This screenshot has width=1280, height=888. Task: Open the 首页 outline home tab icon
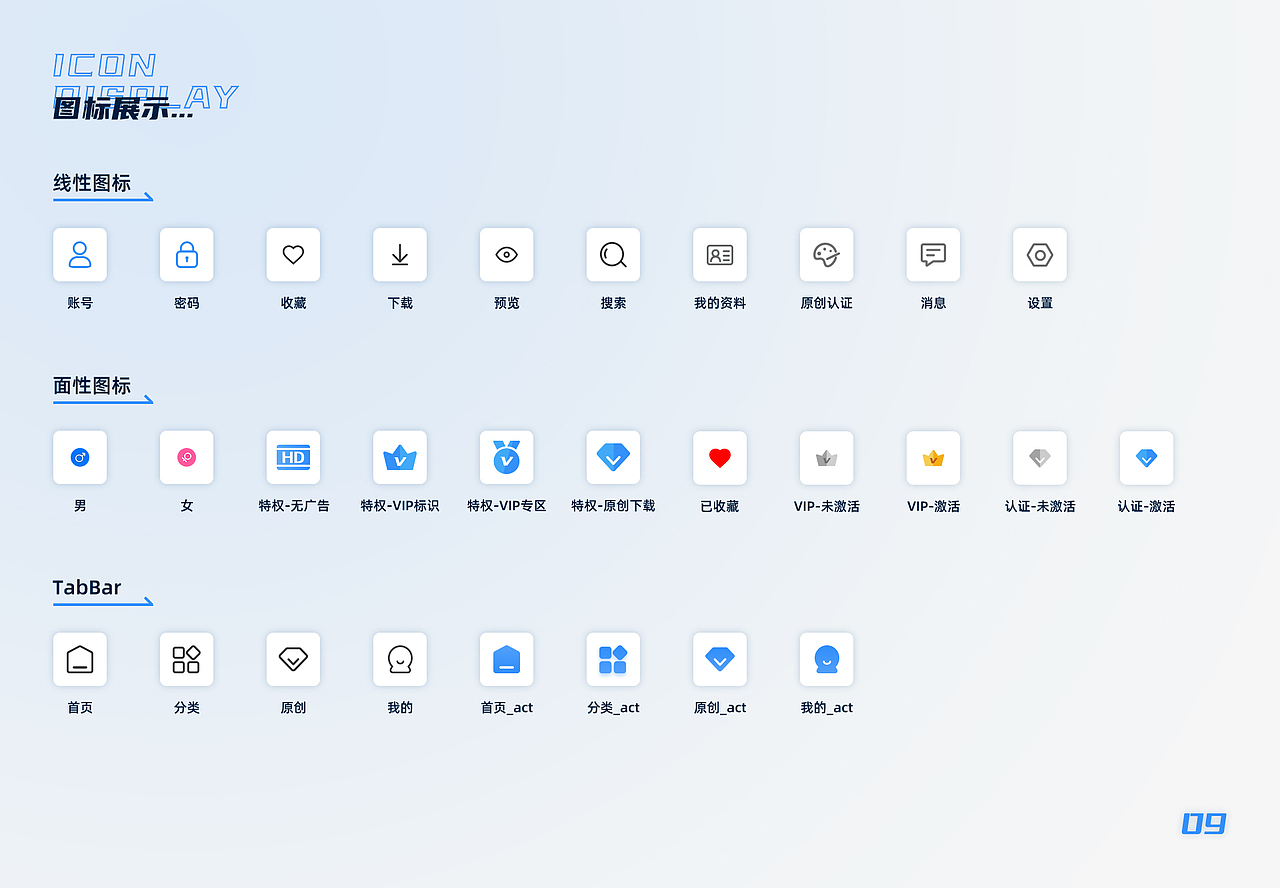(x=80, y=660)
